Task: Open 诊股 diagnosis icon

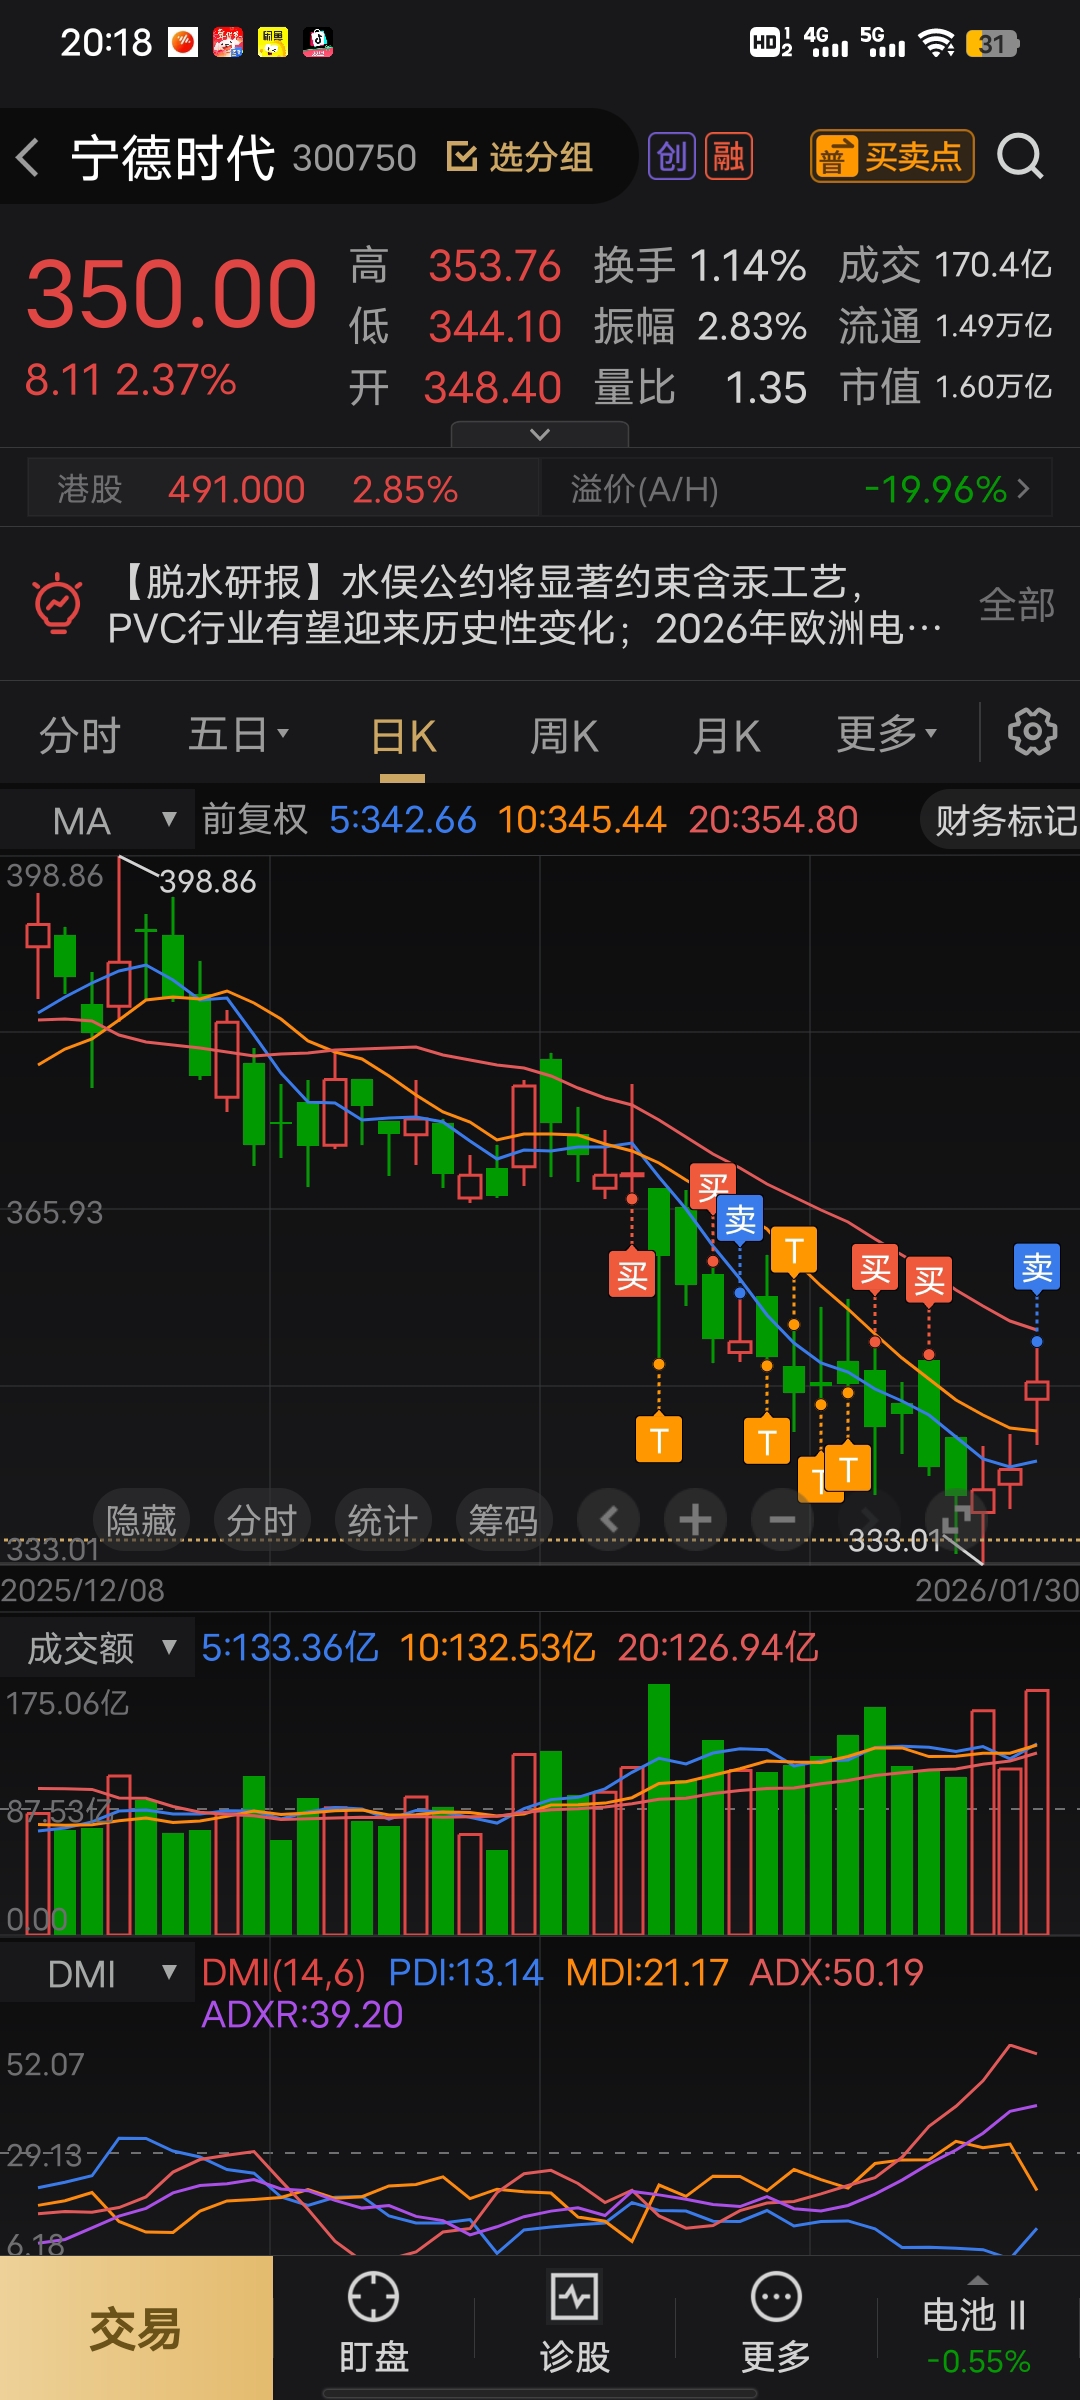Action: pos(575,2324)
